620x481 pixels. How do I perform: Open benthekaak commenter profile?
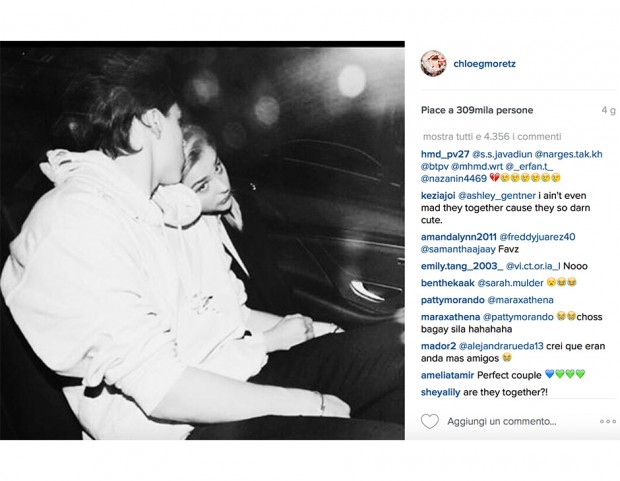click(448, 283)
